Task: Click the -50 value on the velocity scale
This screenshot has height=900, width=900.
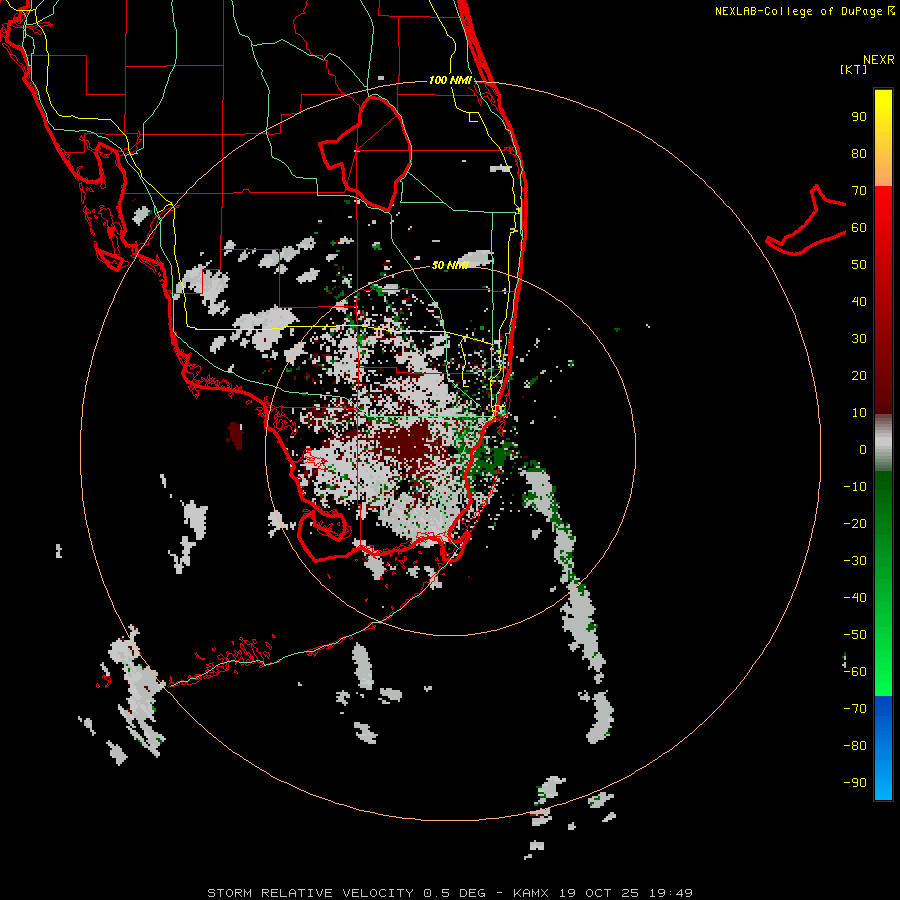Action: coord(855,634)
